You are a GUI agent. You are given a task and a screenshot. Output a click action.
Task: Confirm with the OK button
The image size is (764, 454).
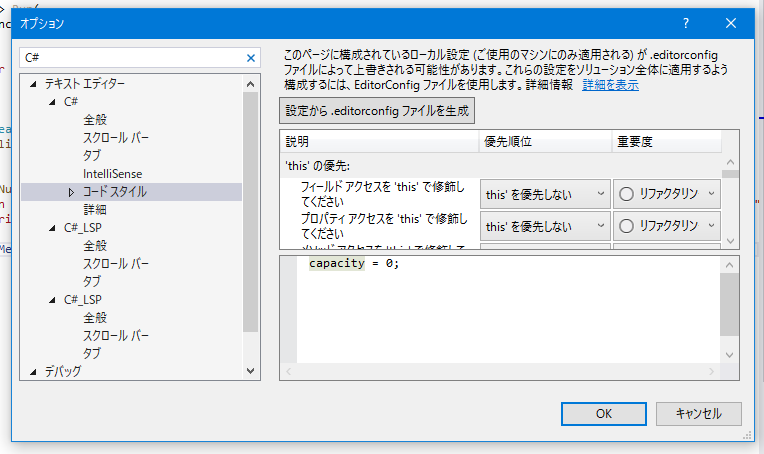604,414
